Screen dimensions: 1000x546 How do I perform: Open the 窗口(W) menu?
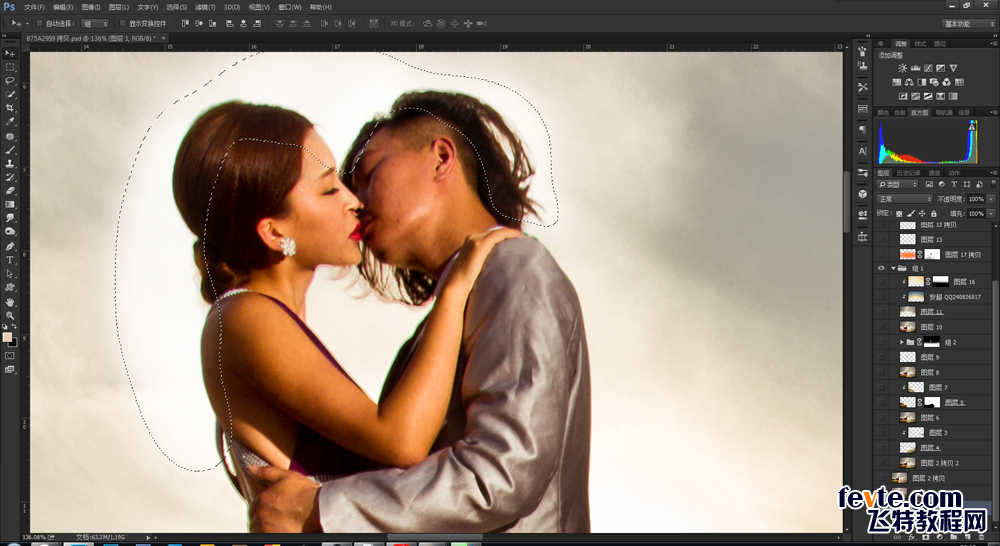tap(290, 7)
